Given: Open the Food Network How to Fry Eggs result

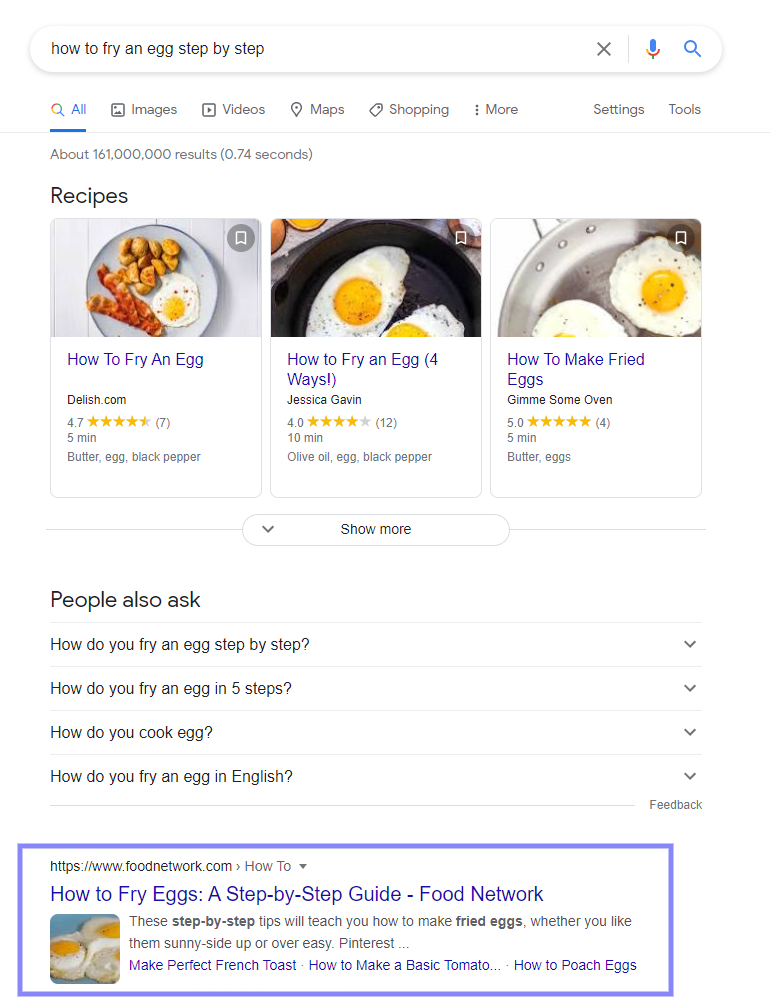Looking at the screenshot, I should point(296,894).
